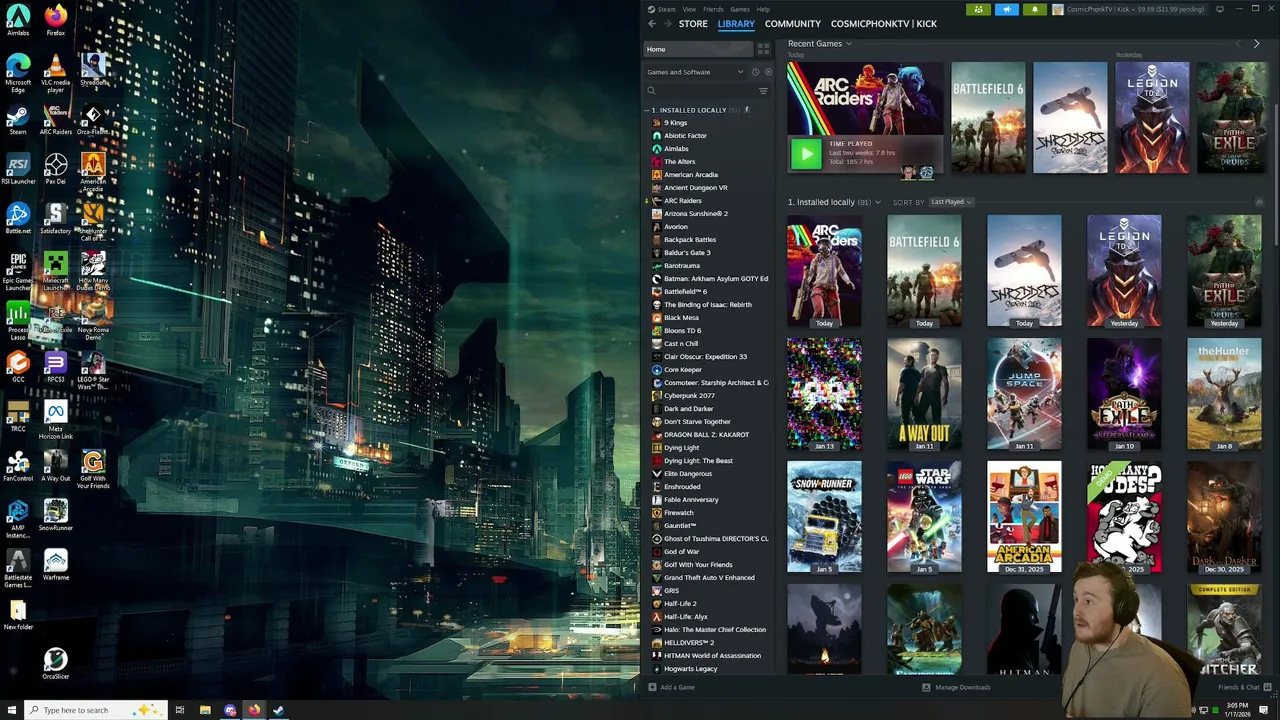The image size is (1280, 720).
Task: Open Manage Downloads
Action: (x=956, y=687)
